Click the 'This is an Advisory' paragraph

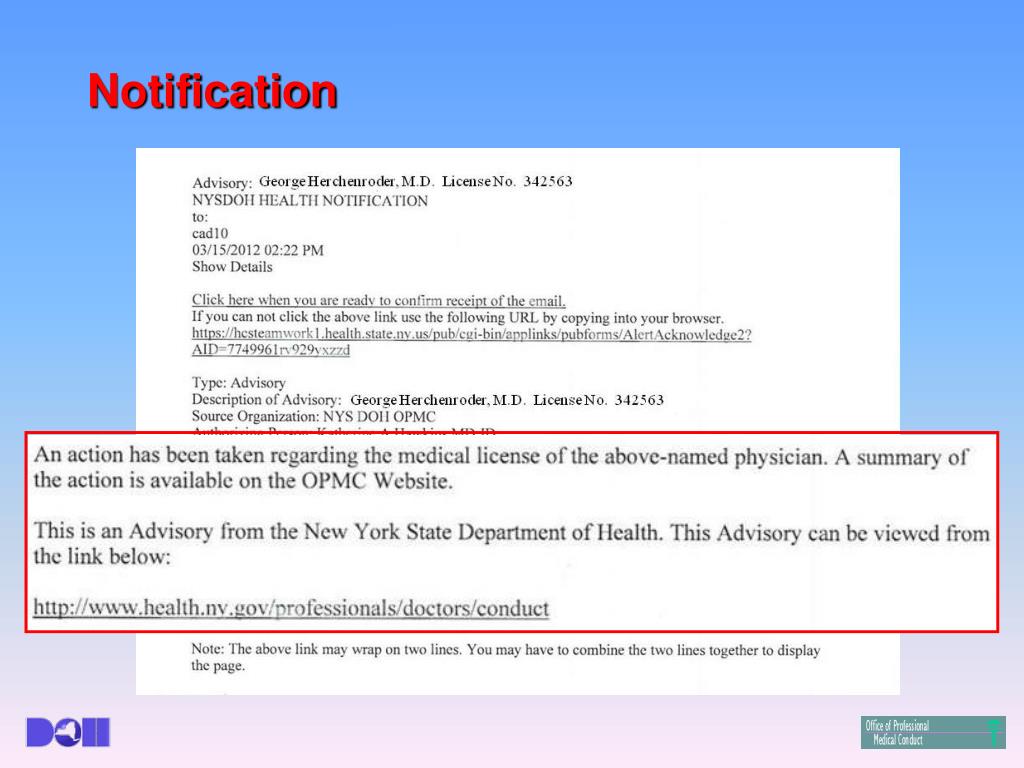tap(511, 544)
